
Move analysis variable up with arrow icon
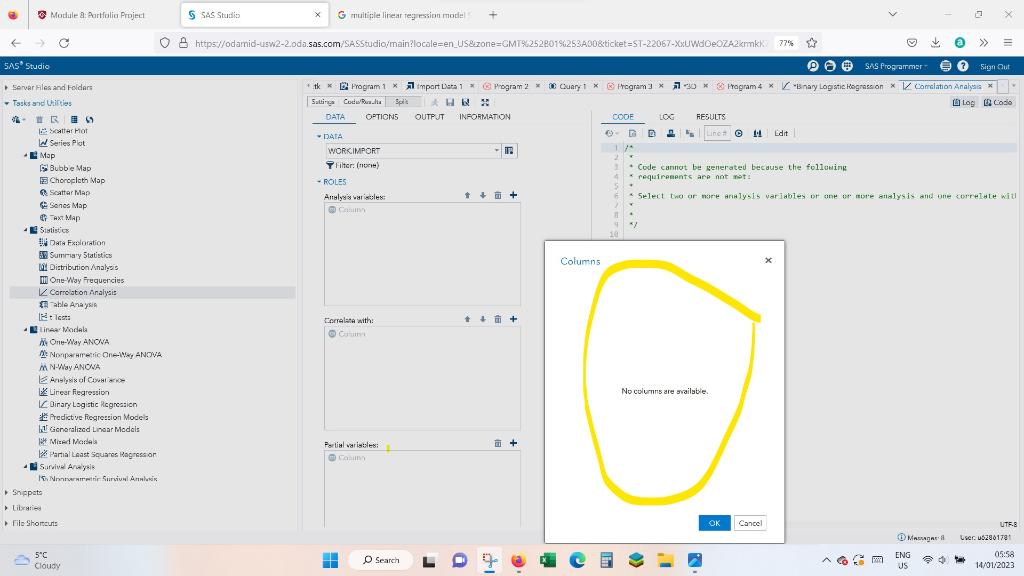pos(467,195)
